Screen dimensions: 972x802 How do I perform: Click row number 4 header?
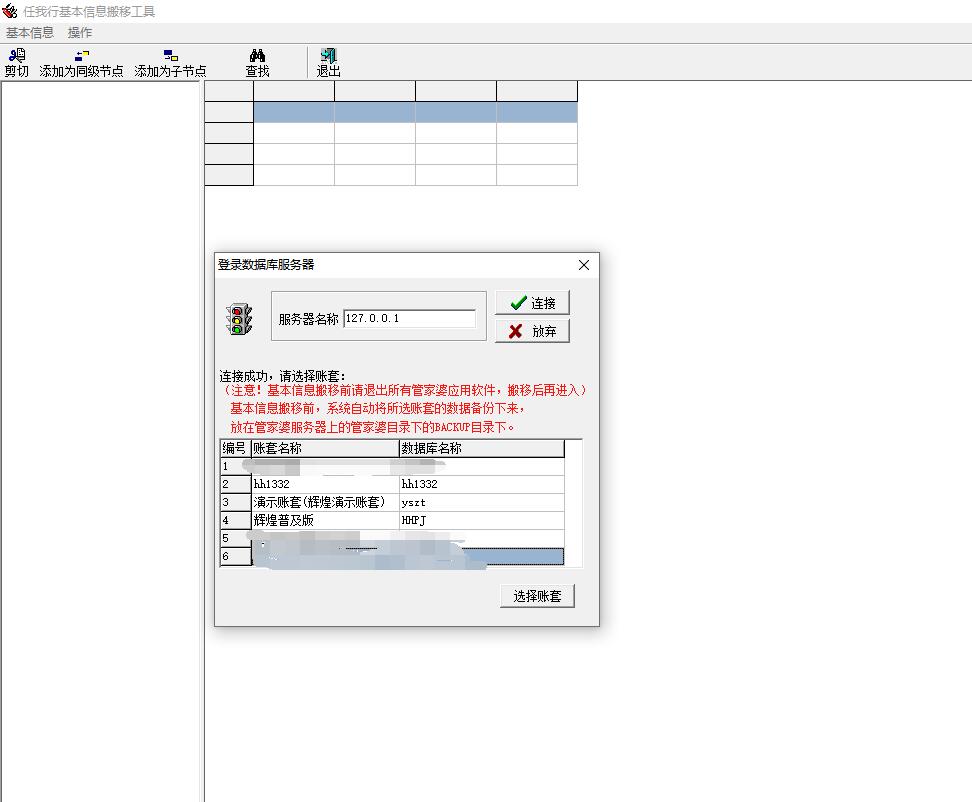pyautogui.click(x=236, y=520)
